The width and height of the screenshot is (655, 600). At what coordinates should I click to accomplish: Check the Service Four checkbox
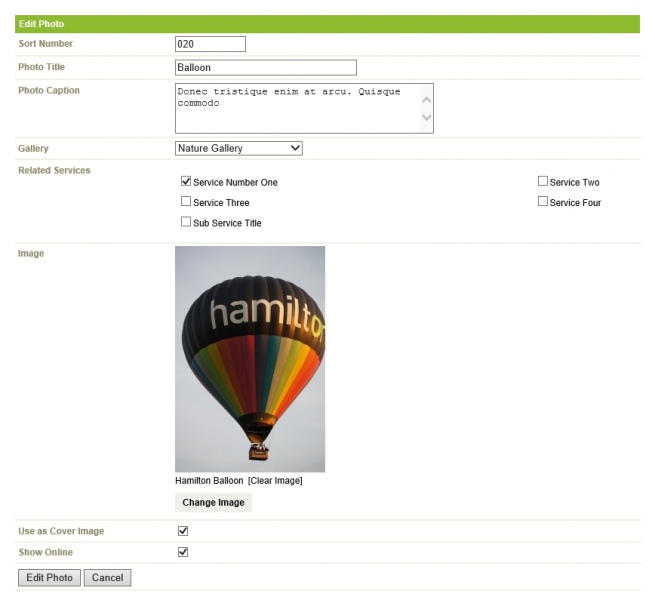tap(543, 201)
